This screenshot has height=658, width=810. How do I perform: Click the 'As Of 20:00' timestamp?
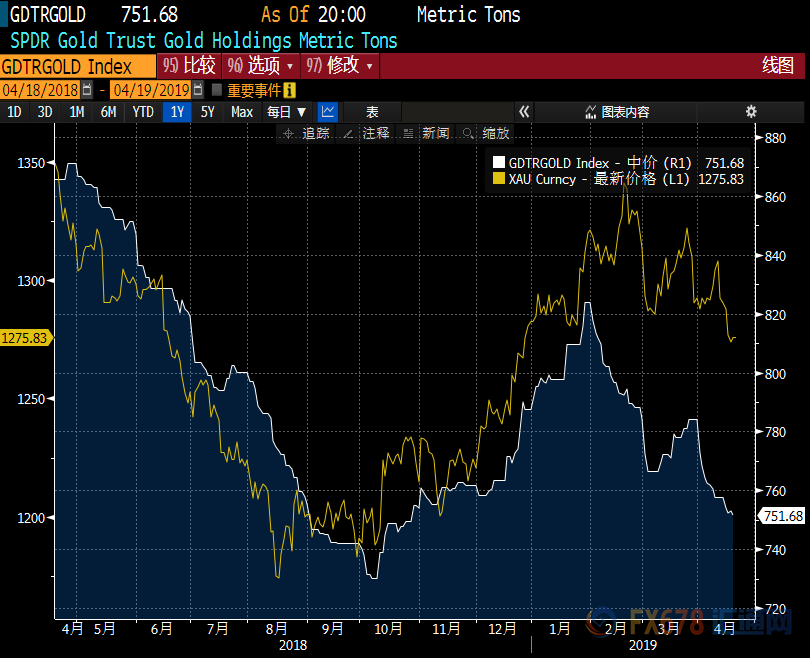[x=313, y=14]
